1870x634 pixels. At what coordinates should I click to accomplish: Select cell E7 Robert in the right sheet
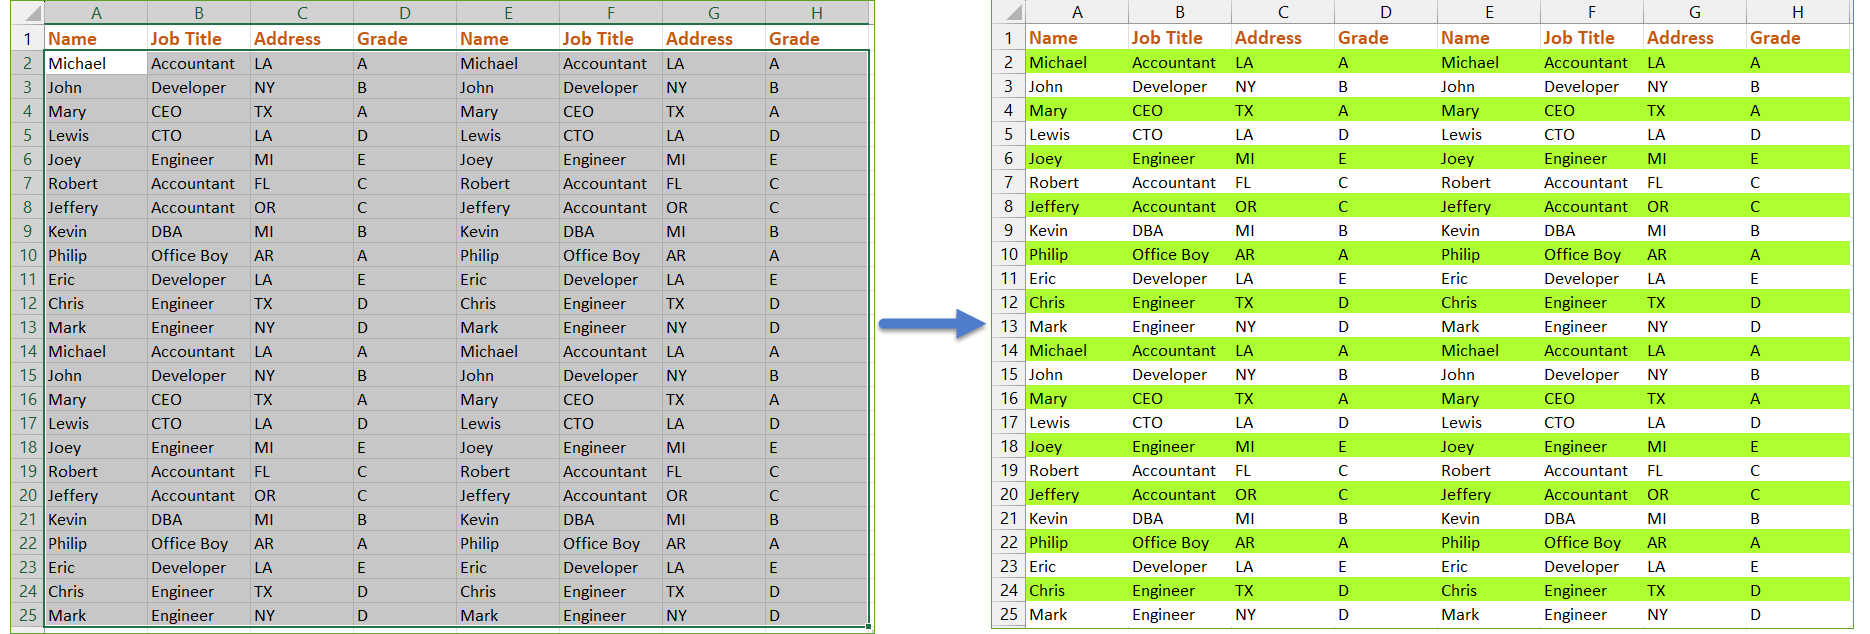pyautogui.click(x=1489, y=182)
